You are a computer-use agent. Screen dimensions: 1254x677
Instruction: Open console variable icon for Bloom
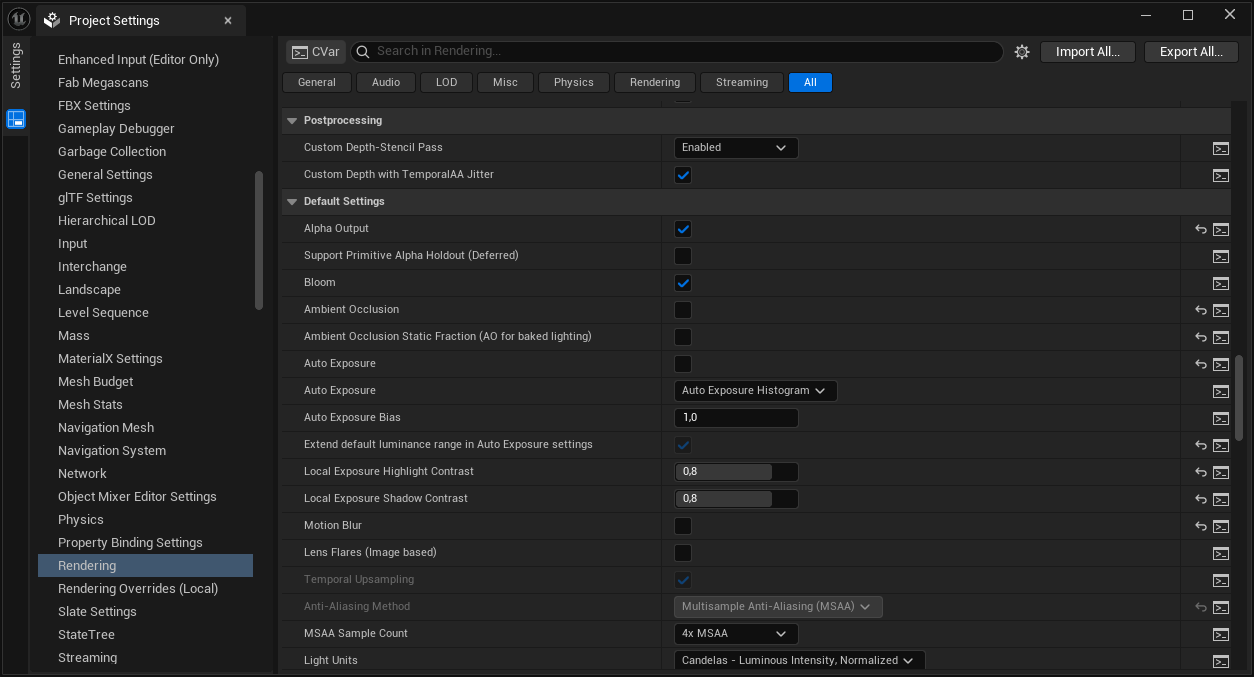[x=1221, y=283]
